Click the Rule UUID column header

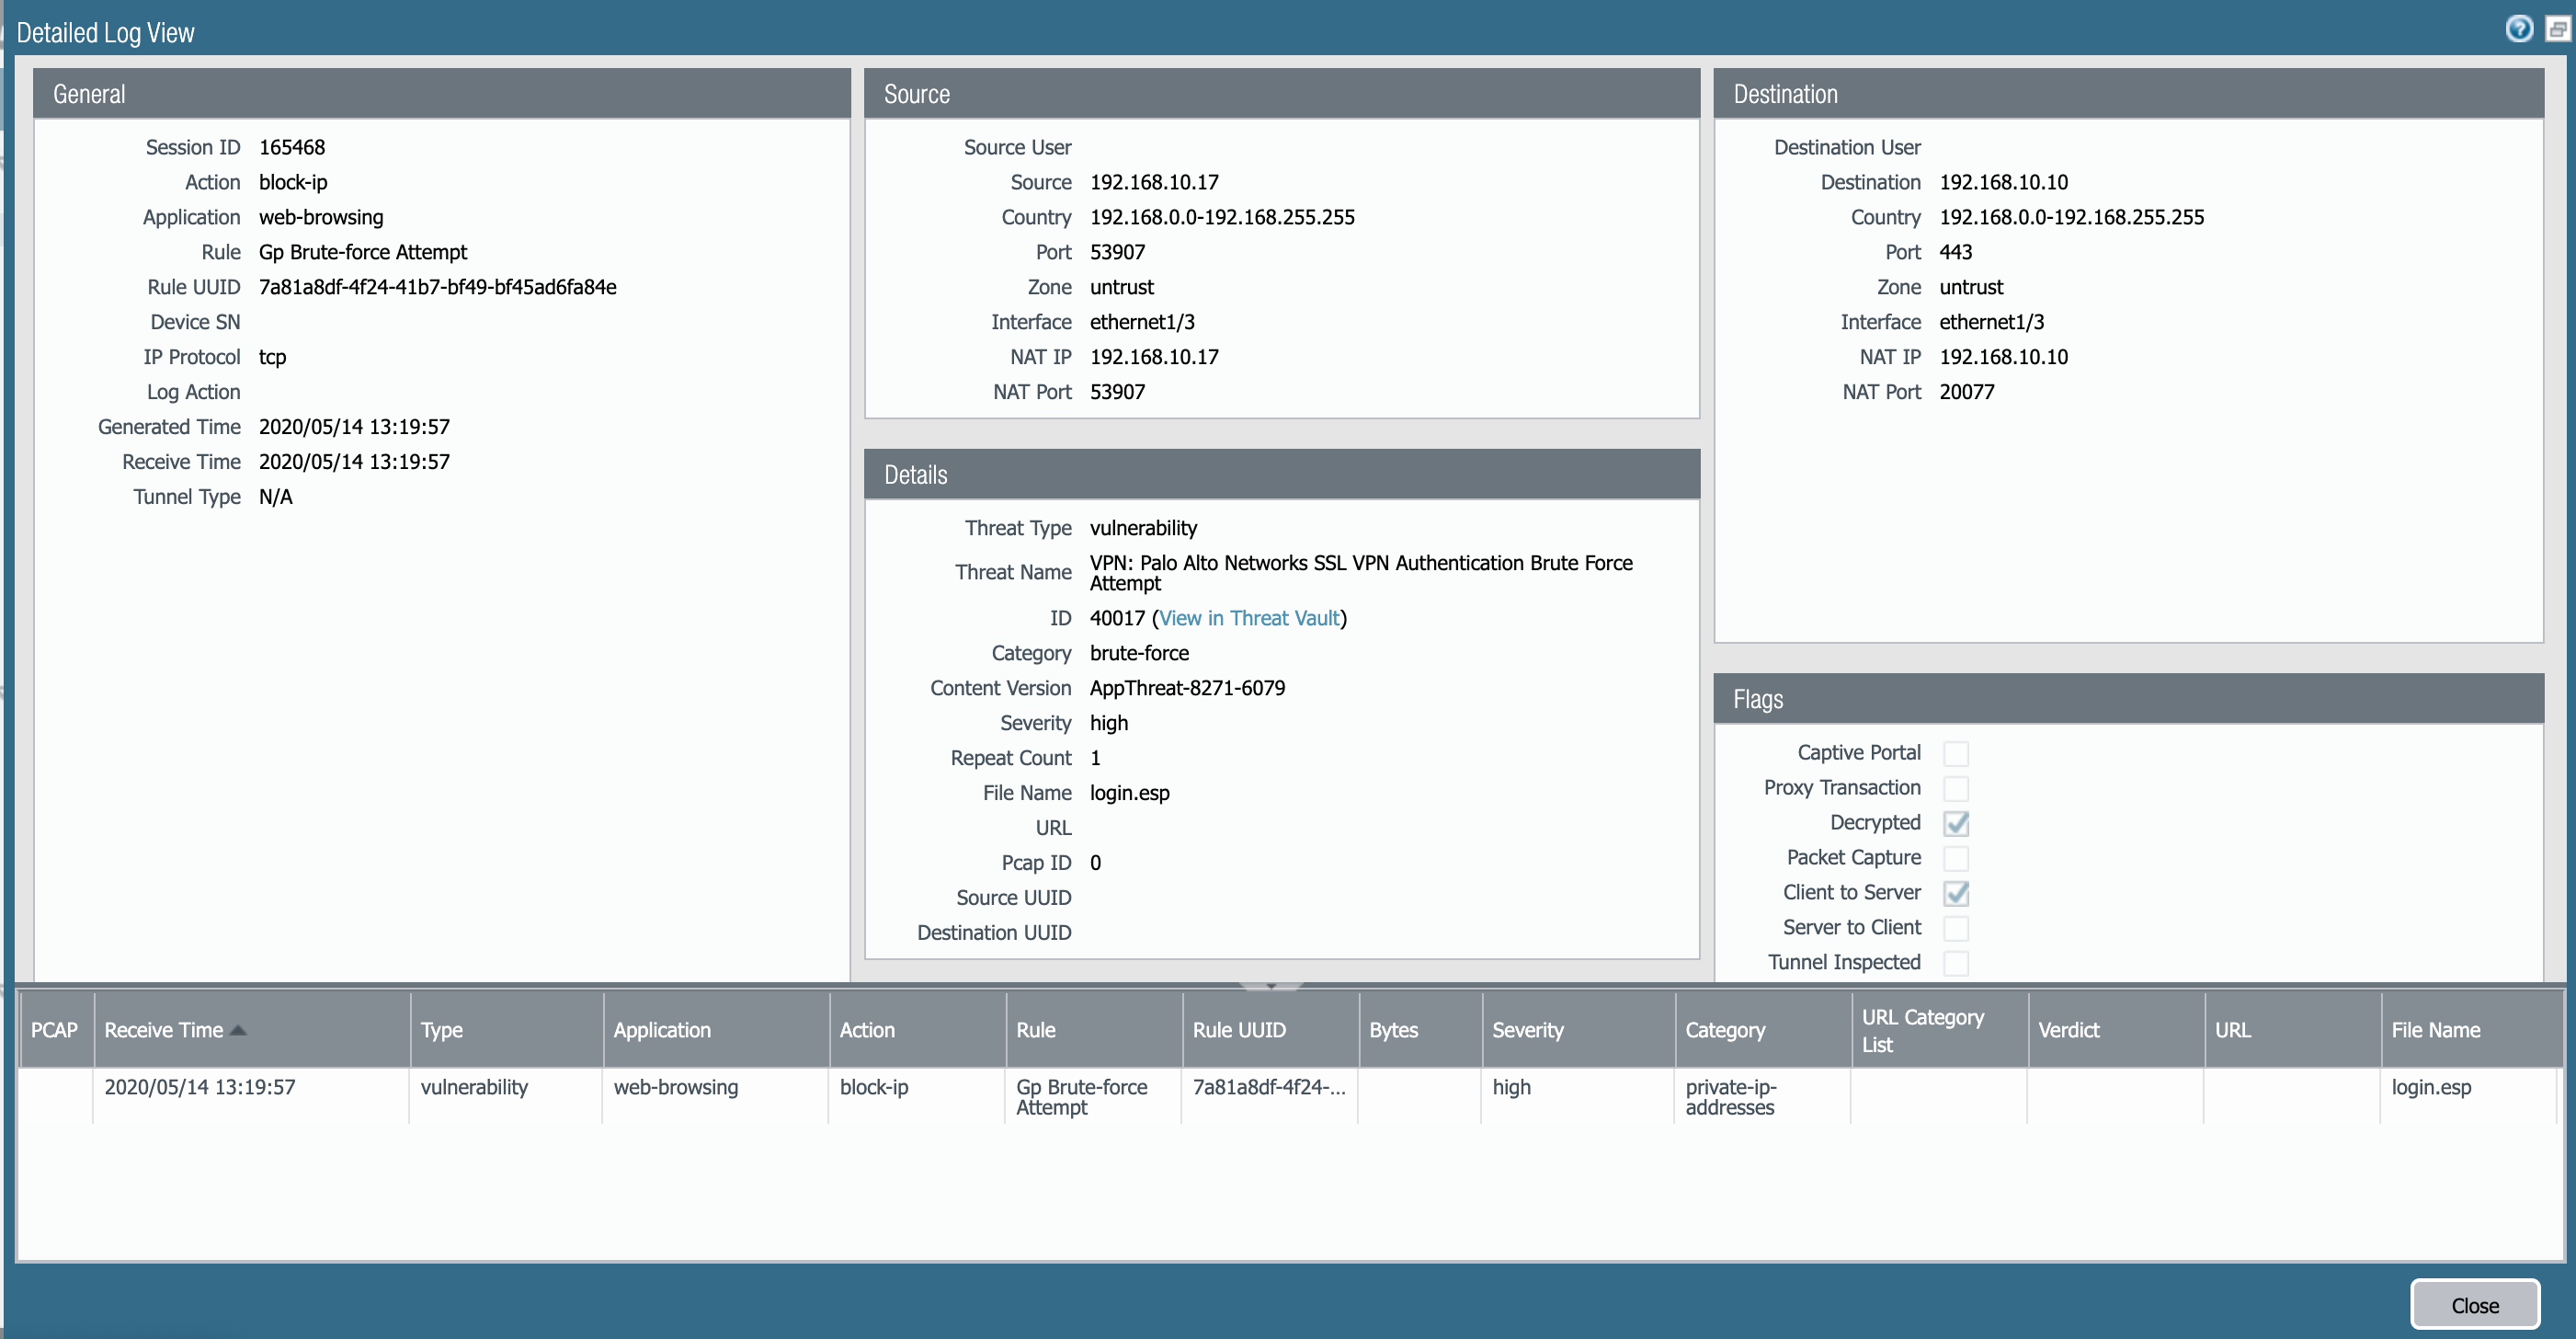pyautogui.click(x=1238, y=1030)
